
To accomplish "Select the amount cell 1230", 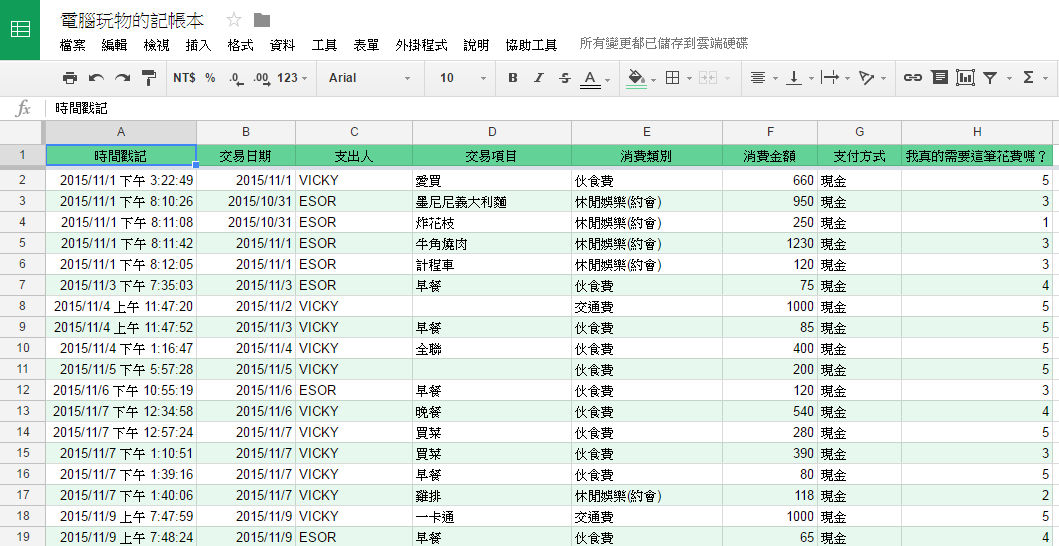I will [770, 243].
